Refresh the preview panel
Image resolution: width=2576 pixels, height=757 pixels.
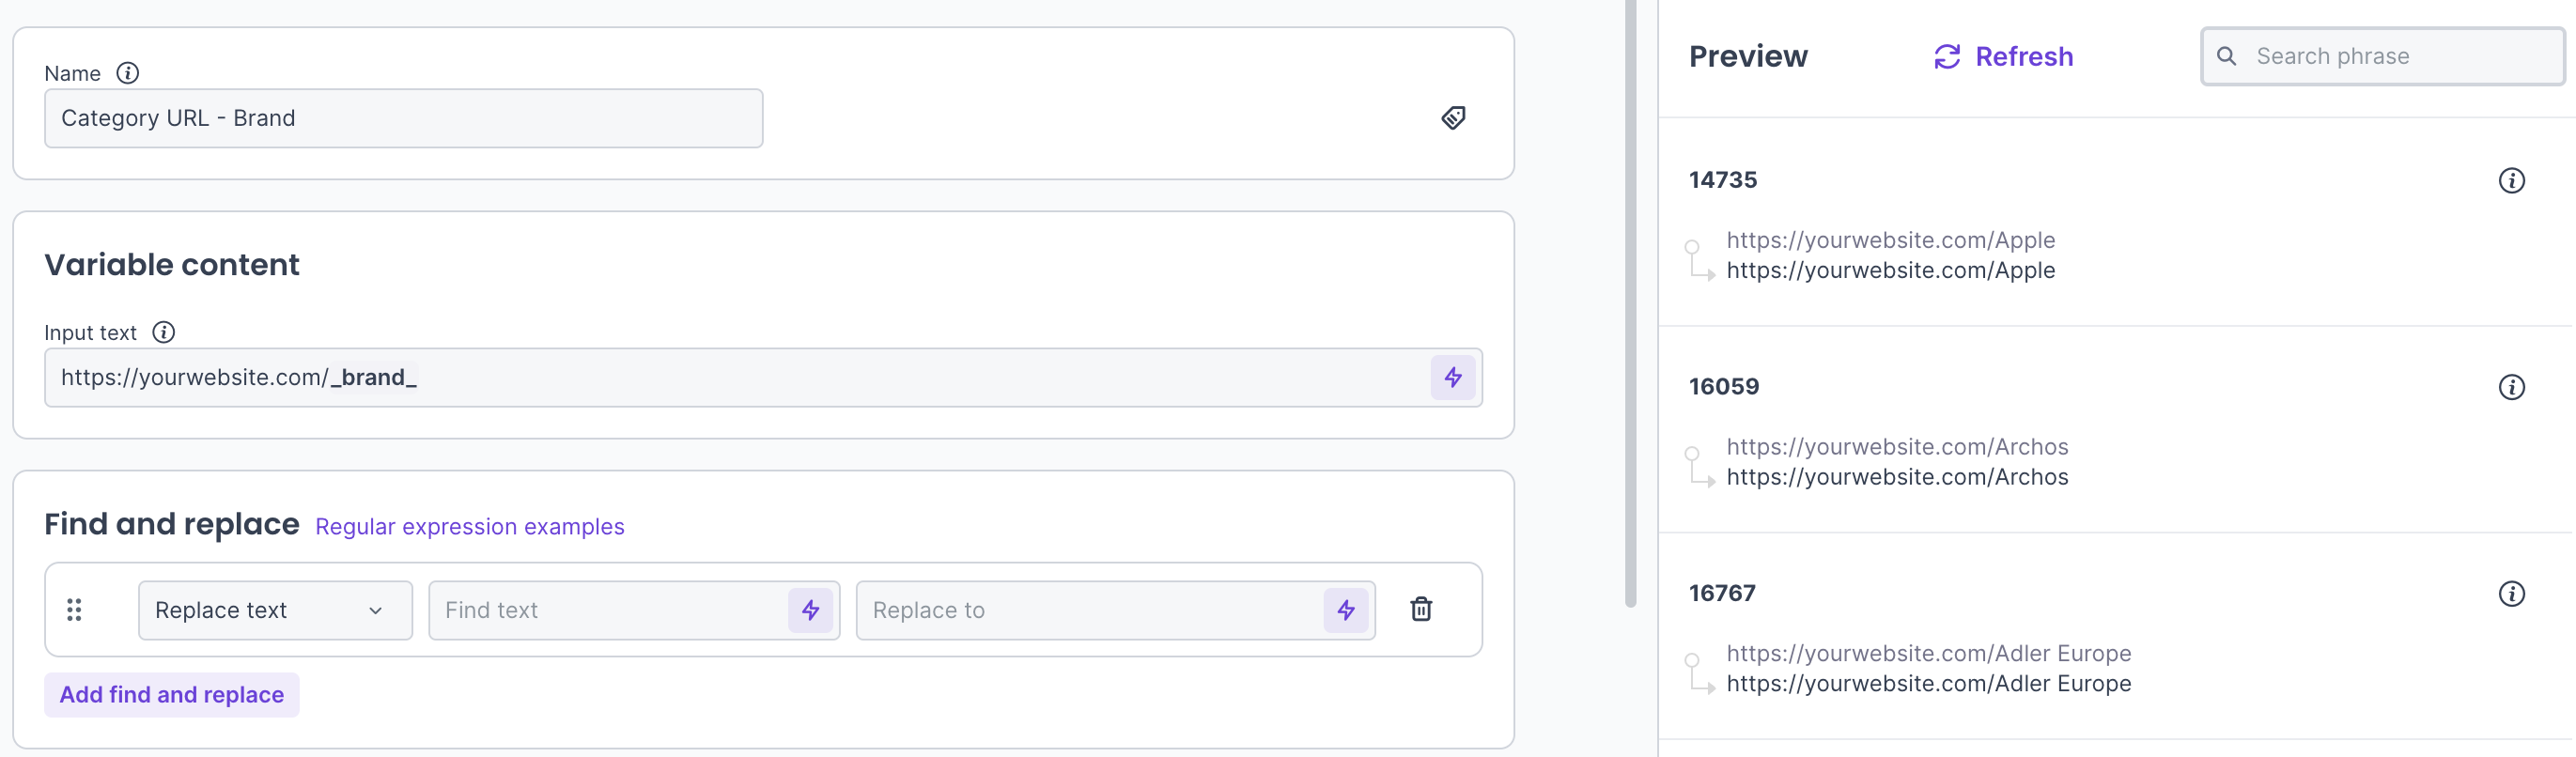(x=2004, y=57)
